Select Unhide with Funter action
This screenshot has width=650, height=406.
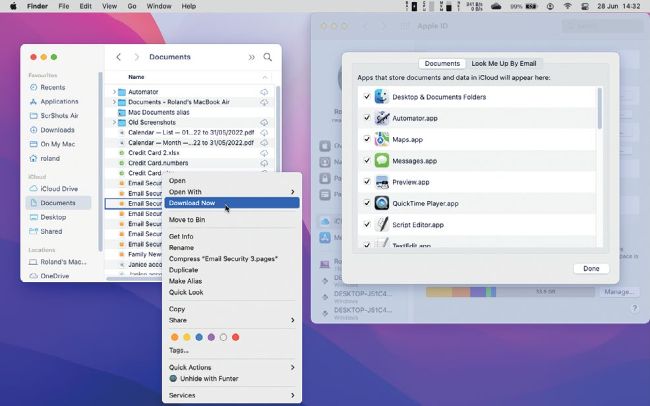click(x=232, y=379)
